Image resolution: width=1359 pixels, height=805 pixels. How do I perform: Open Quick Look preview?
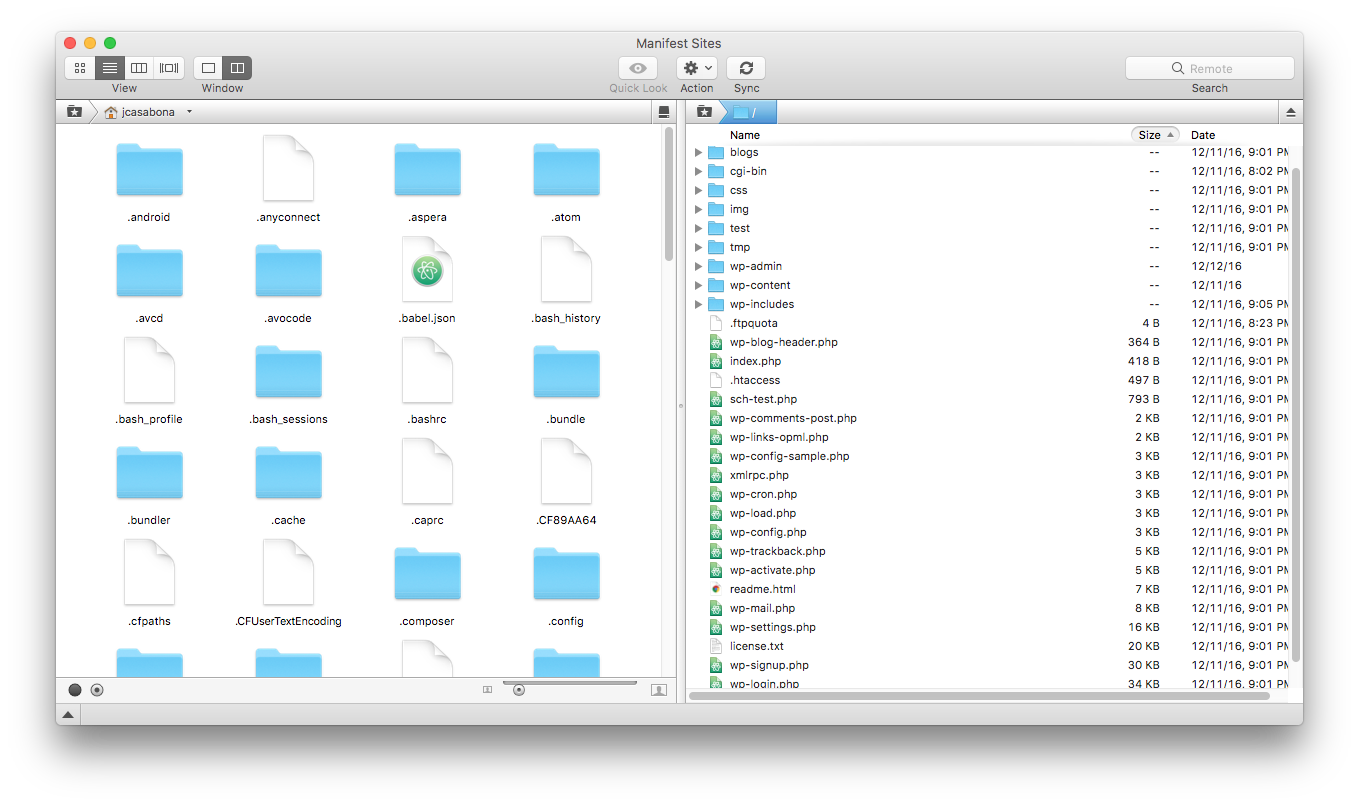click(638, 68)
